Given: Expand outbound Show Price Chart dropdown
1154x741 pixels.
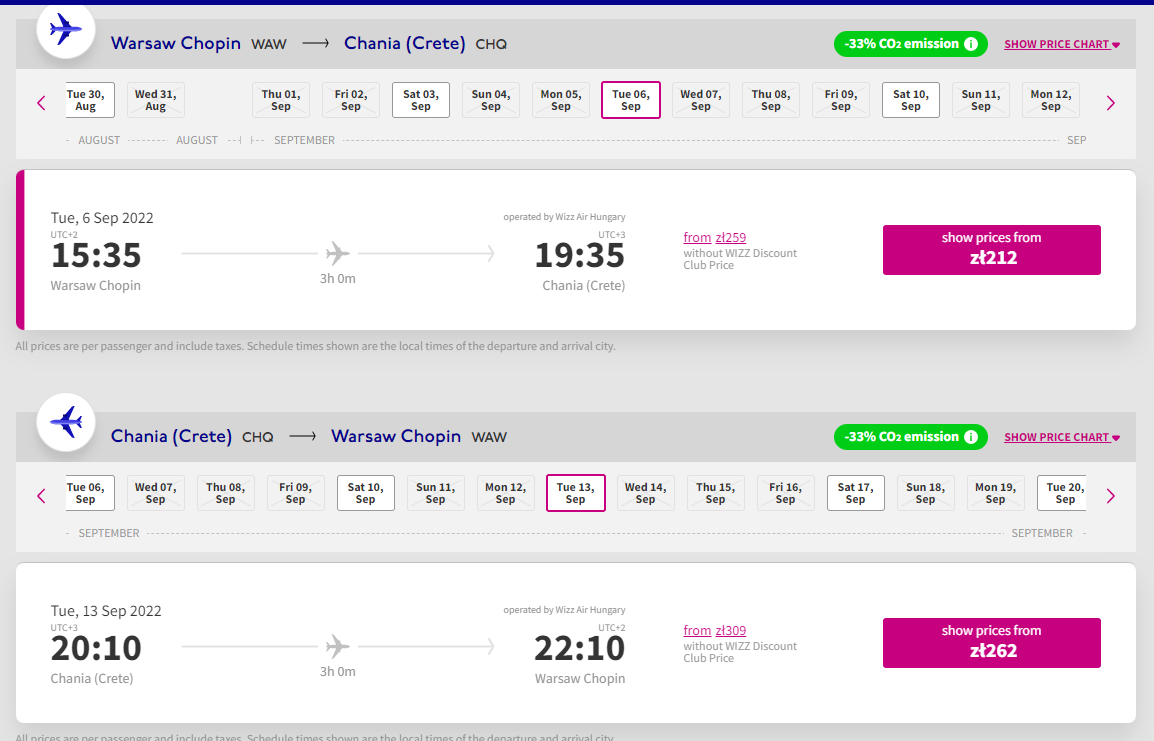Looking at the screenshot, I should tap(1062, 44).
